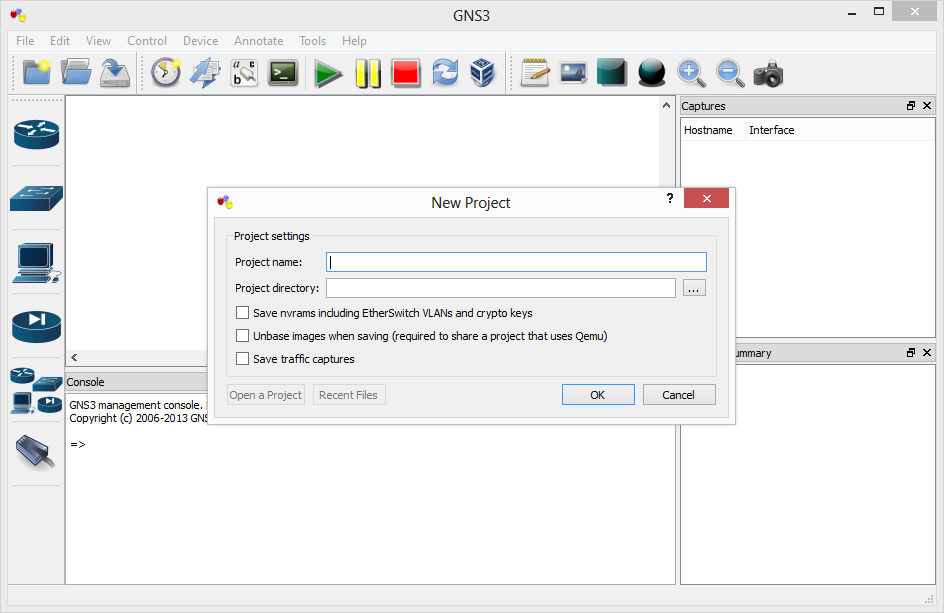This screenshot has height=613, width=944.
Task: Enable Save nvrams including EtherSwitch VLANs checkbox
Action: [242, 313]
